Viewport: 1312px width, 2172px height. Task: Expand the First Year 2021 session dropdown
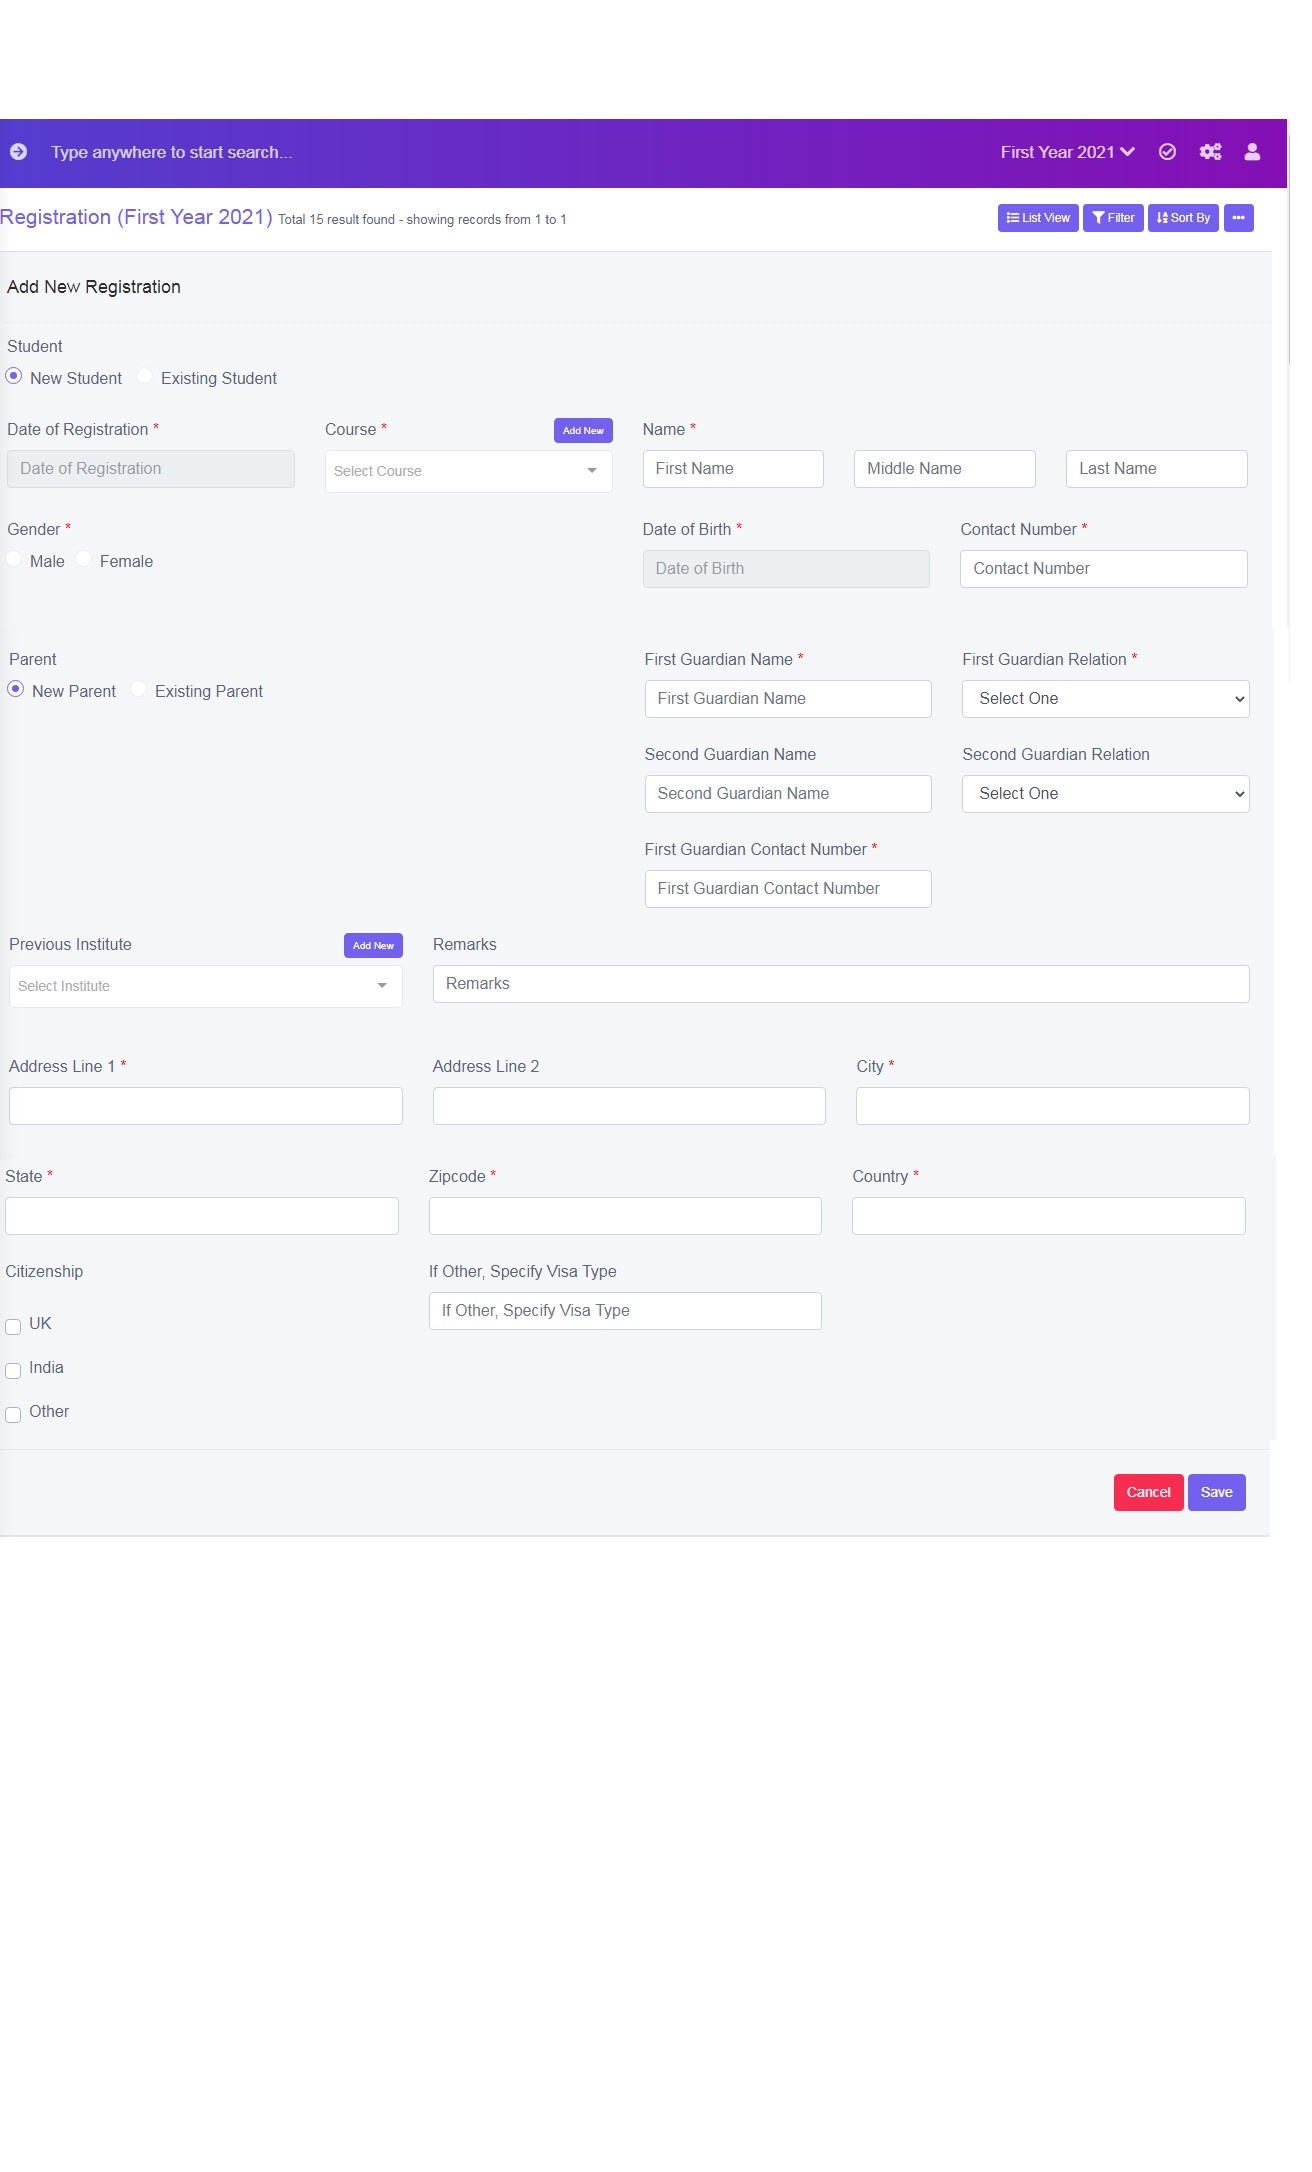coord(1067,152)
